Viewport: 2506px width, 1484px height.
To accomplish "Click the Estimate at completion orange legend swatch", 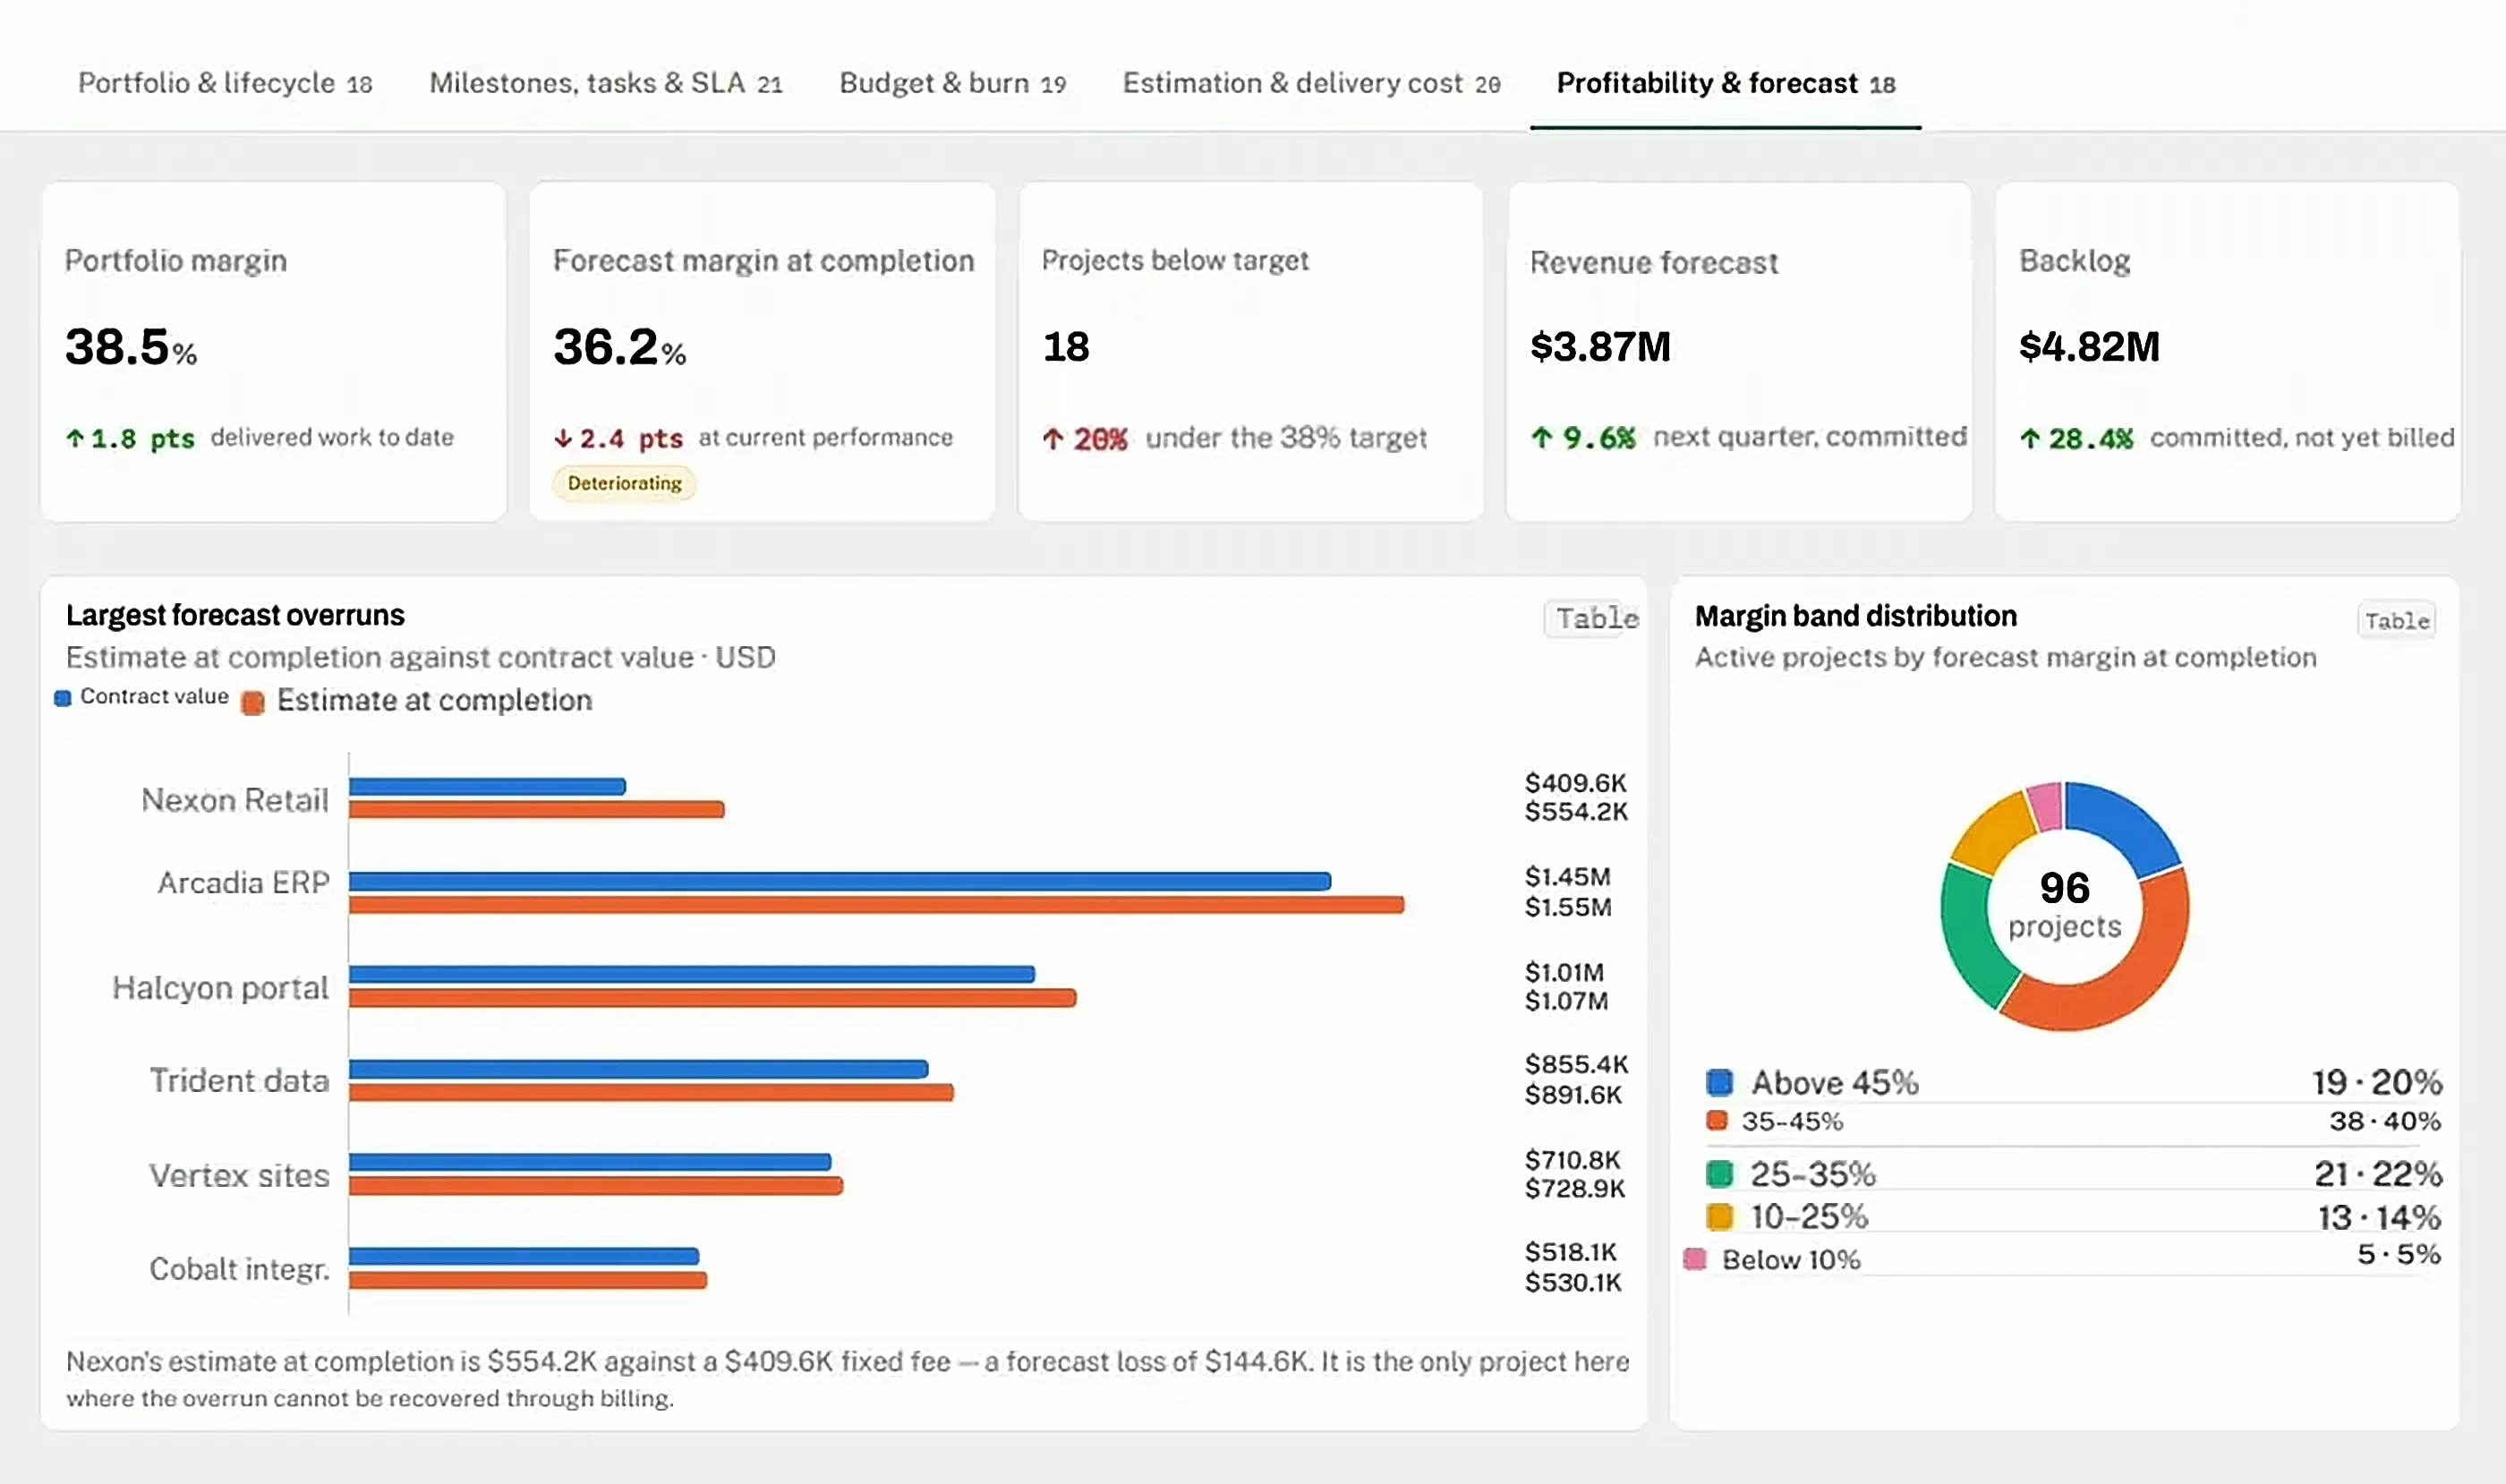I will [x=254, y=703].
